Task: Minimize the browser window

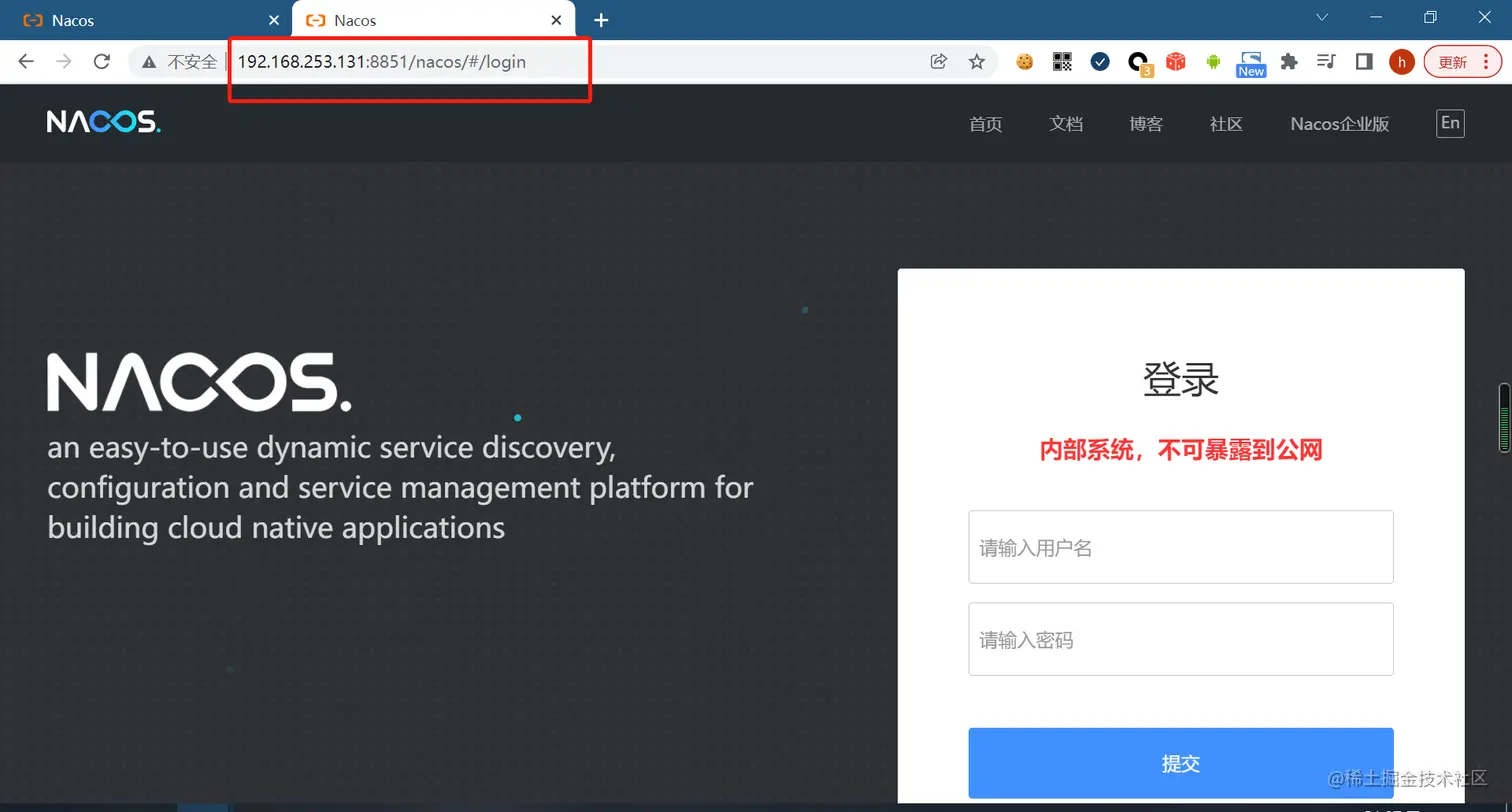Action: [x=1376, y=17]
